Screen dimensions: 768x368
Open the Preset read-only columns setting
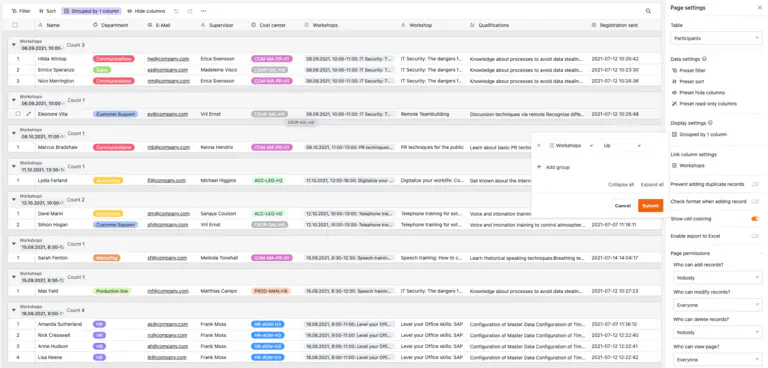704,104
